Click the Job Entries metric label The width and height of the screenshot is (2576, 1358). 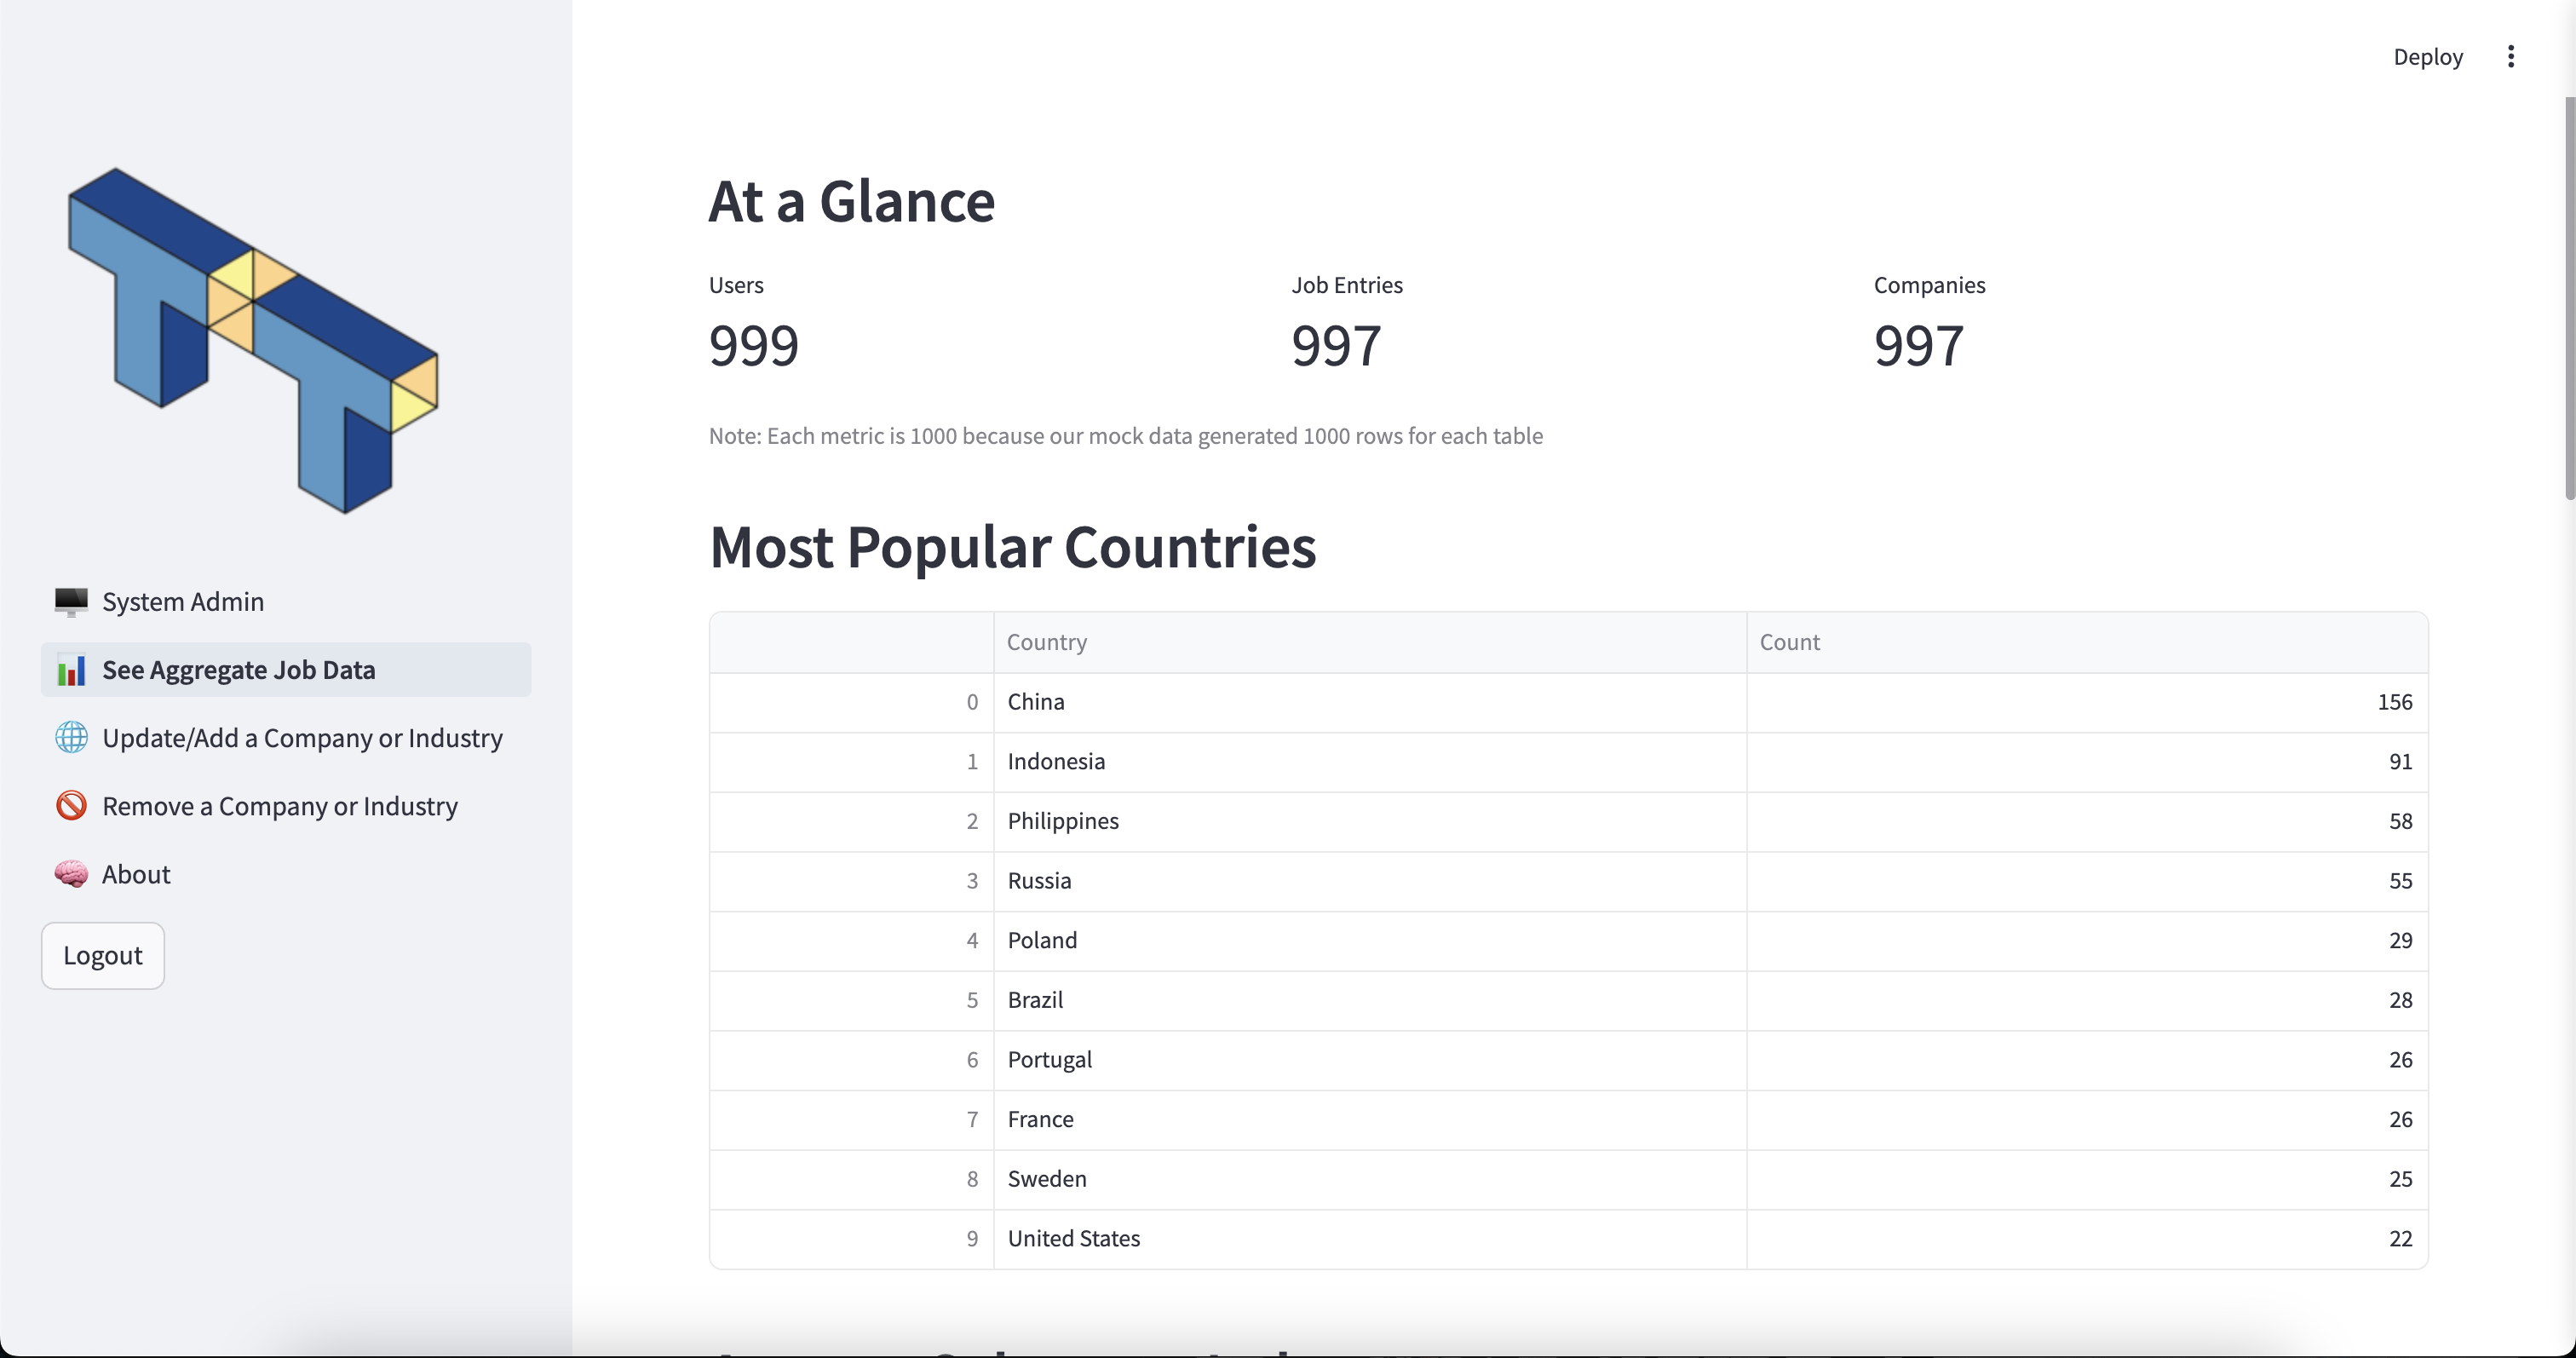point(1347,285)
